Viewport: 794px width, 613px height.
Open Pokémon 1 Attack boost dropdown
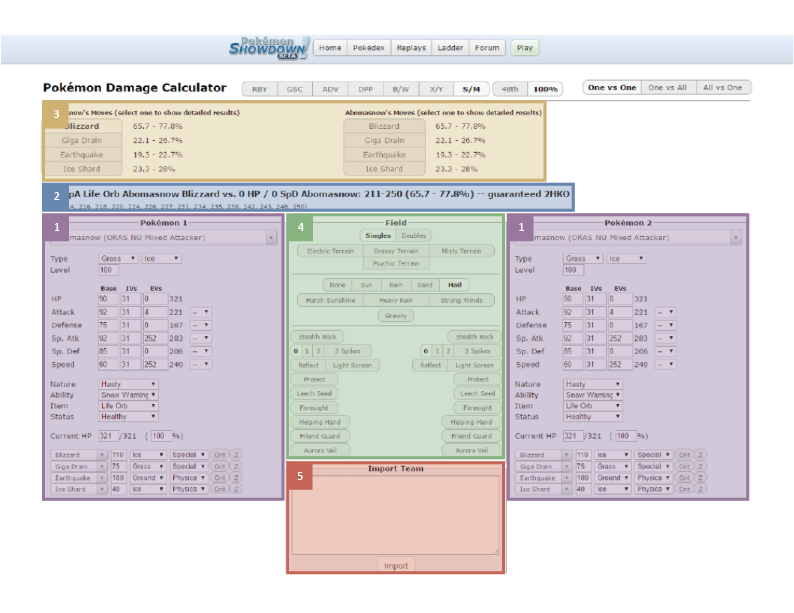tap(201, 312)
